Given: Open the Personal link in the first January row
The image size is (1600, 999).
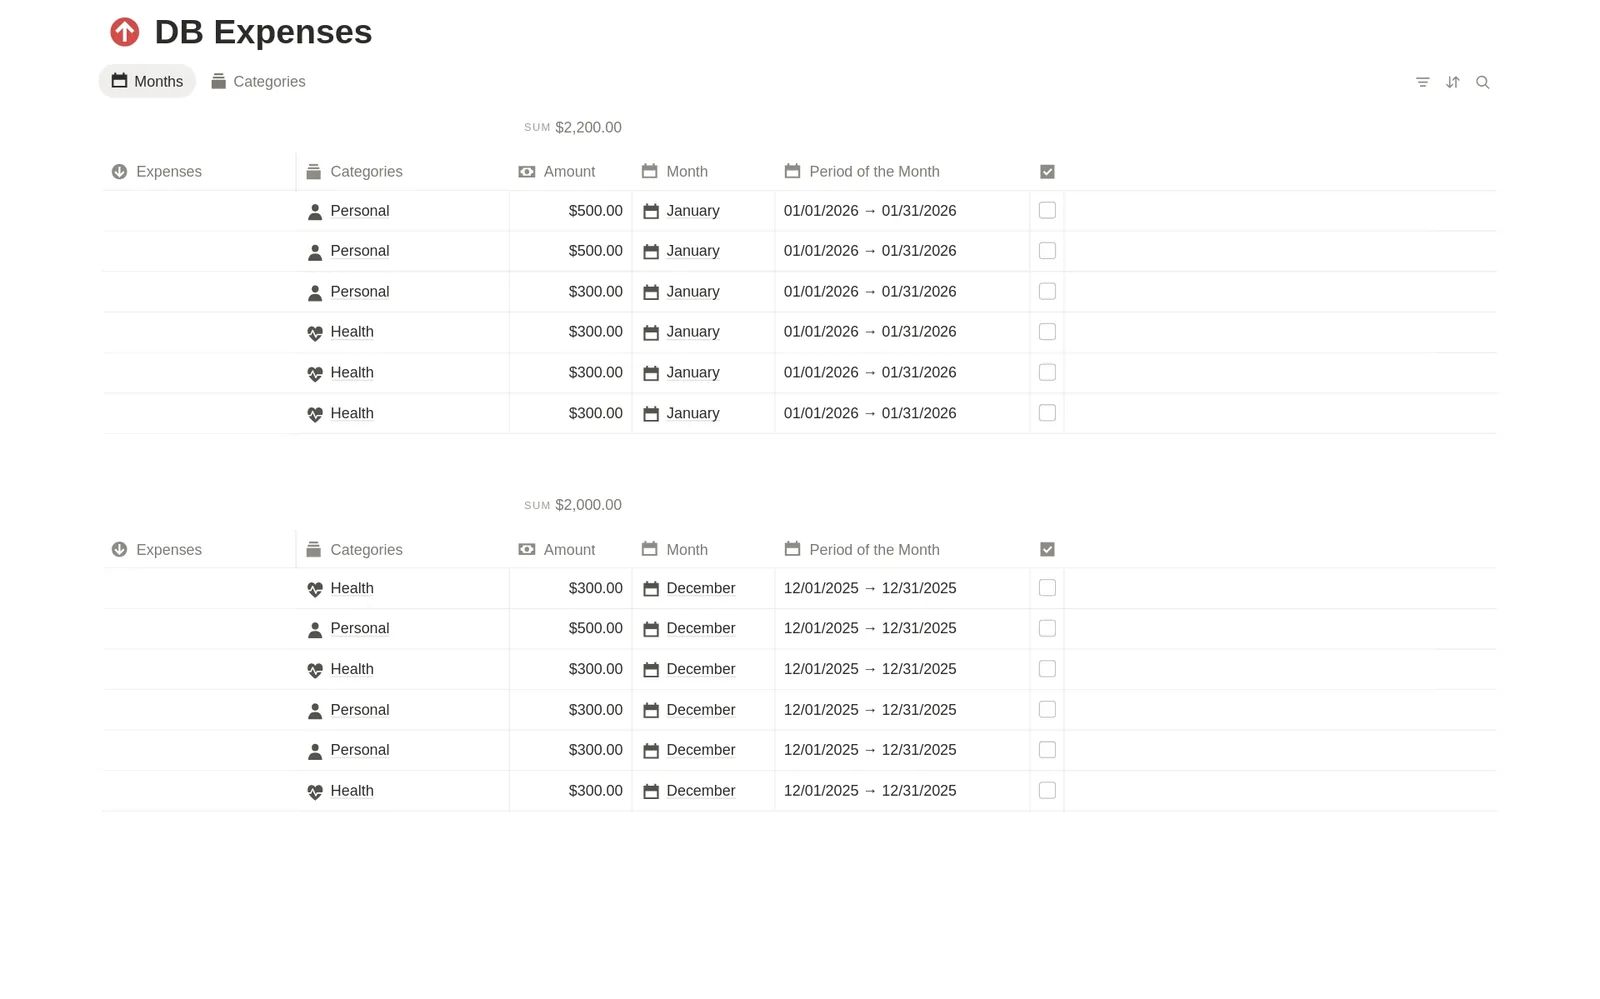Looking at the screenshot, I should [360, 211].
